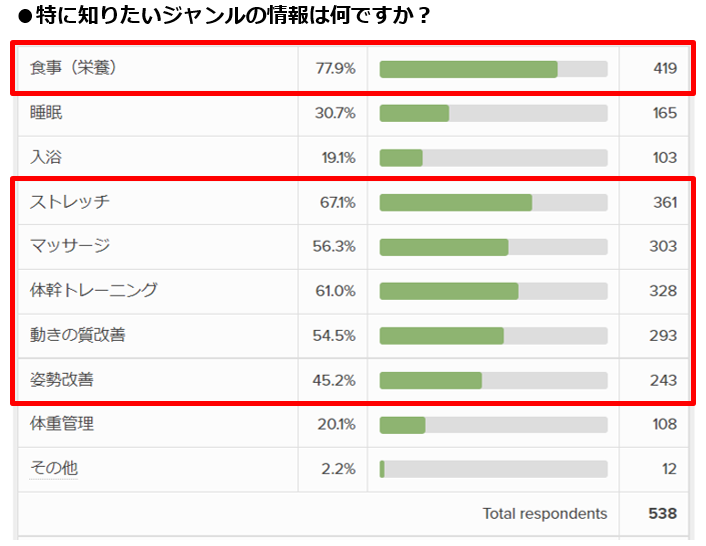Click the 体重管理 row label
Viewport: 706px width, 546px height.
tap(62, 424)
